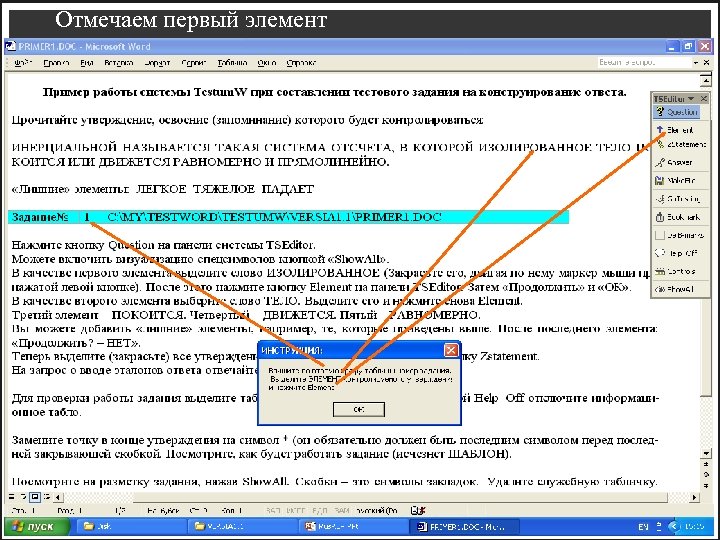
Task: Click the word ЛЕГКОЕ among extra elements
Action: coord(161,189)
